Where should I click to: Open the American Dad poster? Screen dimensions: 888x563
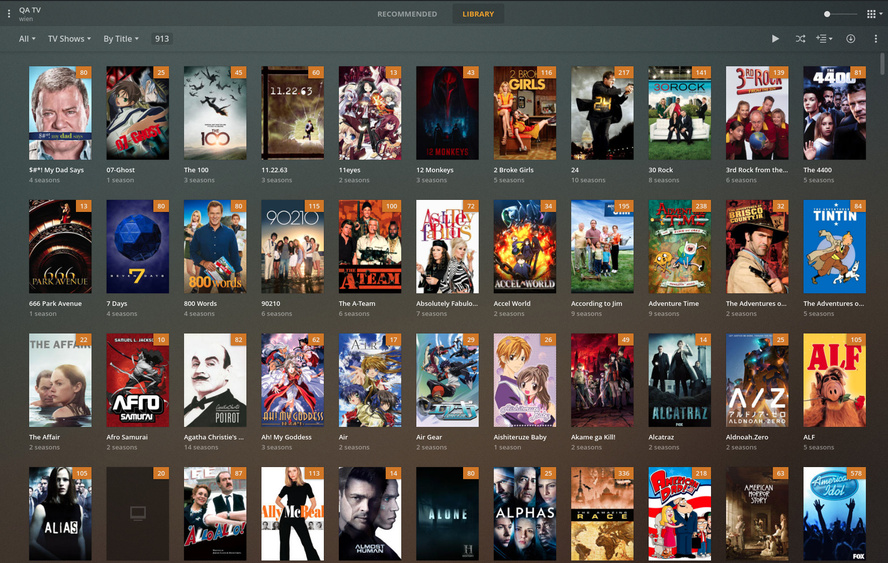[x=680, y=514]
